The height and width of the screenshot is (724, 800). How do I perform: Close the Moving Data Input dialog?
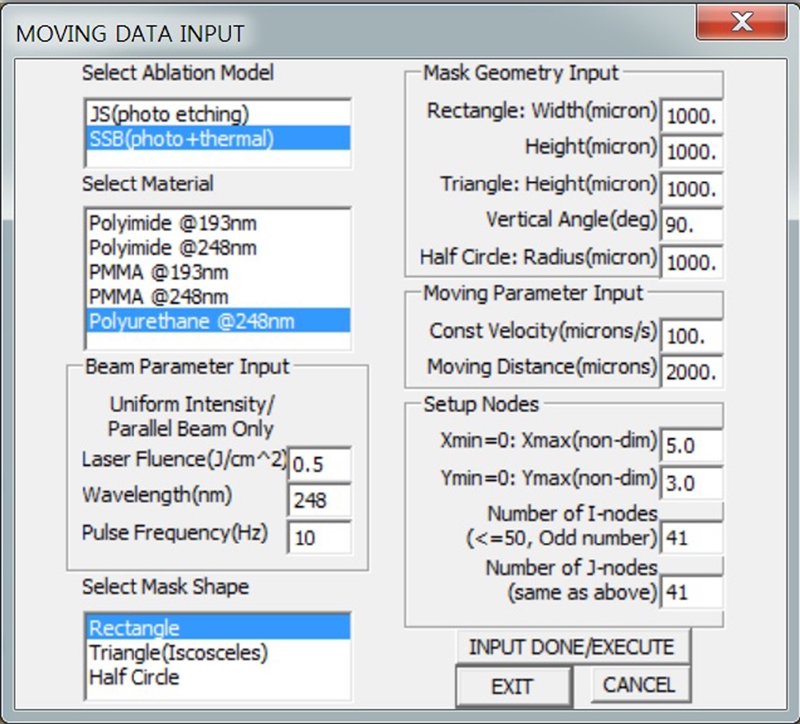(x=741, y=23)
